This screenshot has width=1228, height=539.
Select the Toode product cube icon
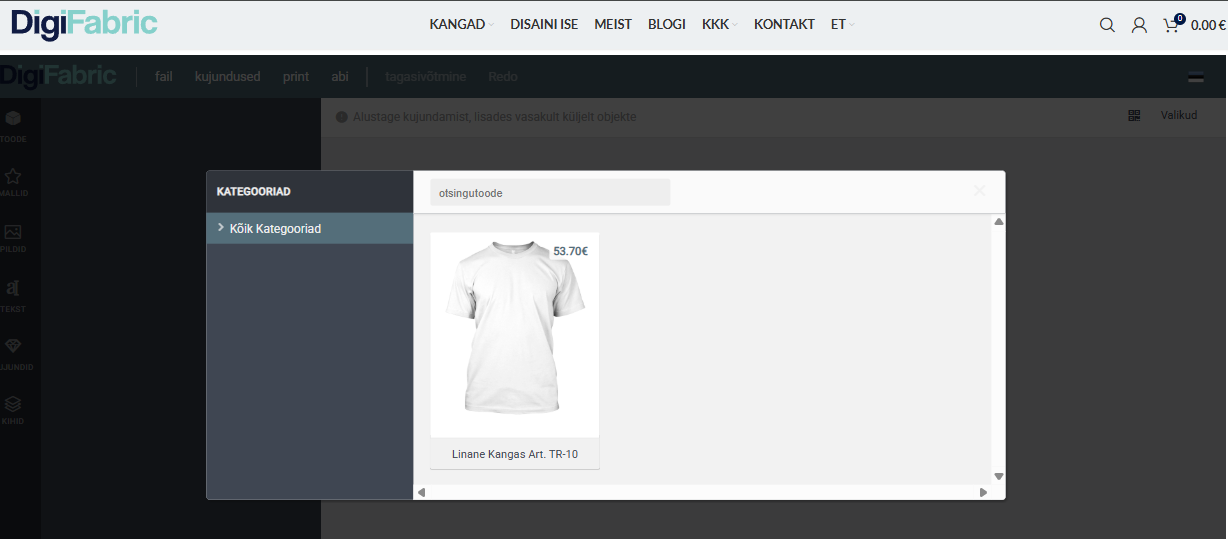click(x=13, y=119)
